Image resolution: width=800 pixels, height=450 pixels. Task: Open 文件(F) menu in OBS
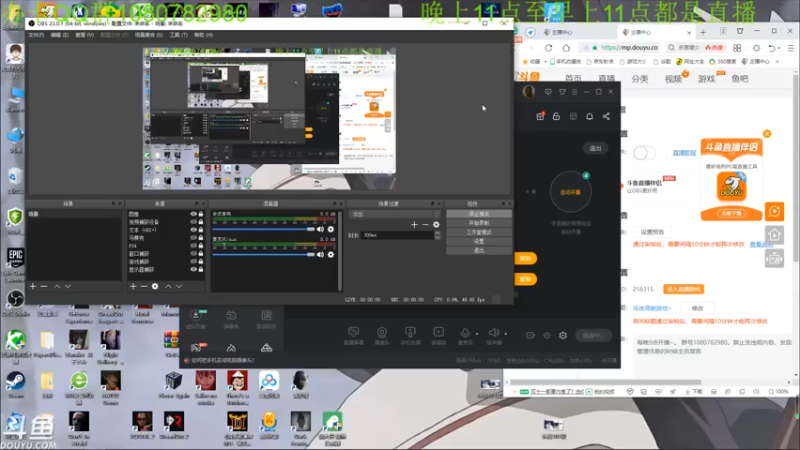(36, 35)
